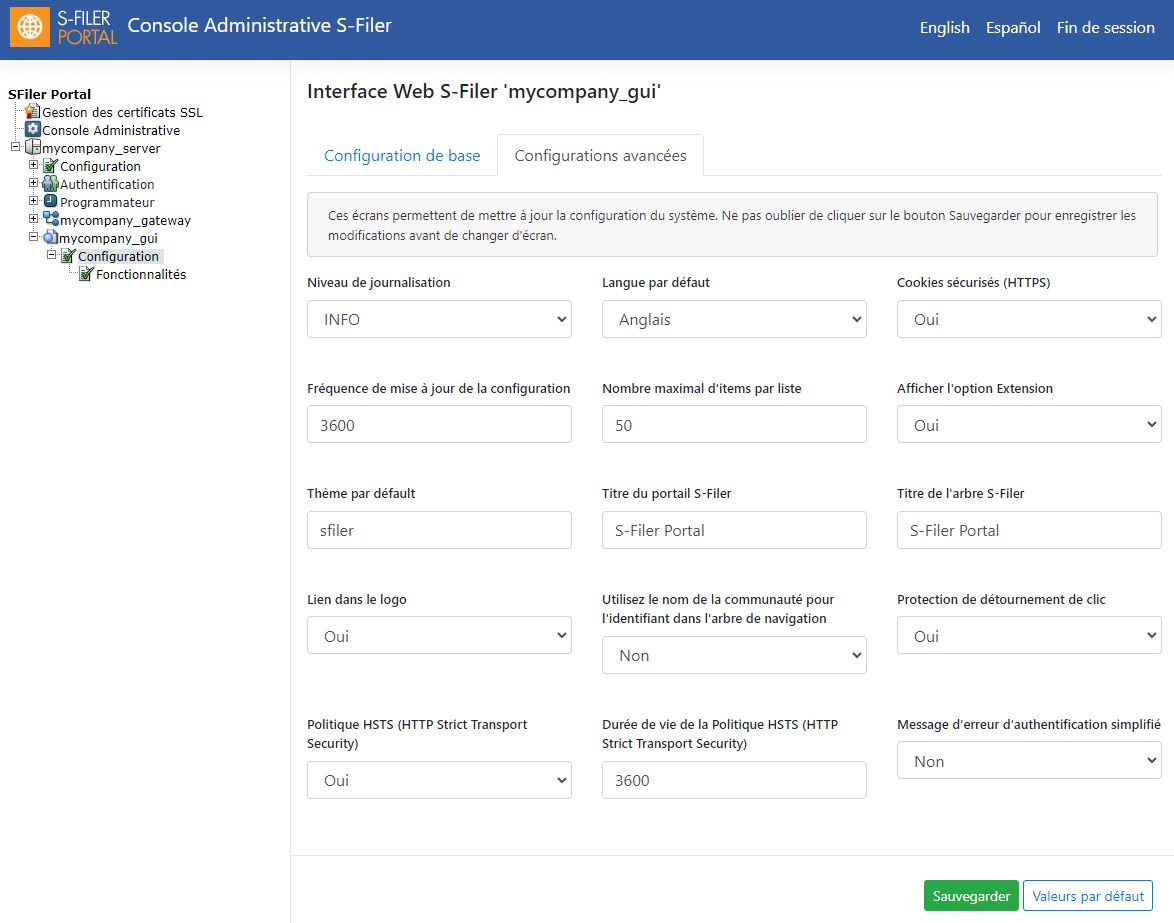Click the SSL certificate icon in tree
Image resolution: width=1174 pixels, height=923 pixels.
click(x=32, y=112)
